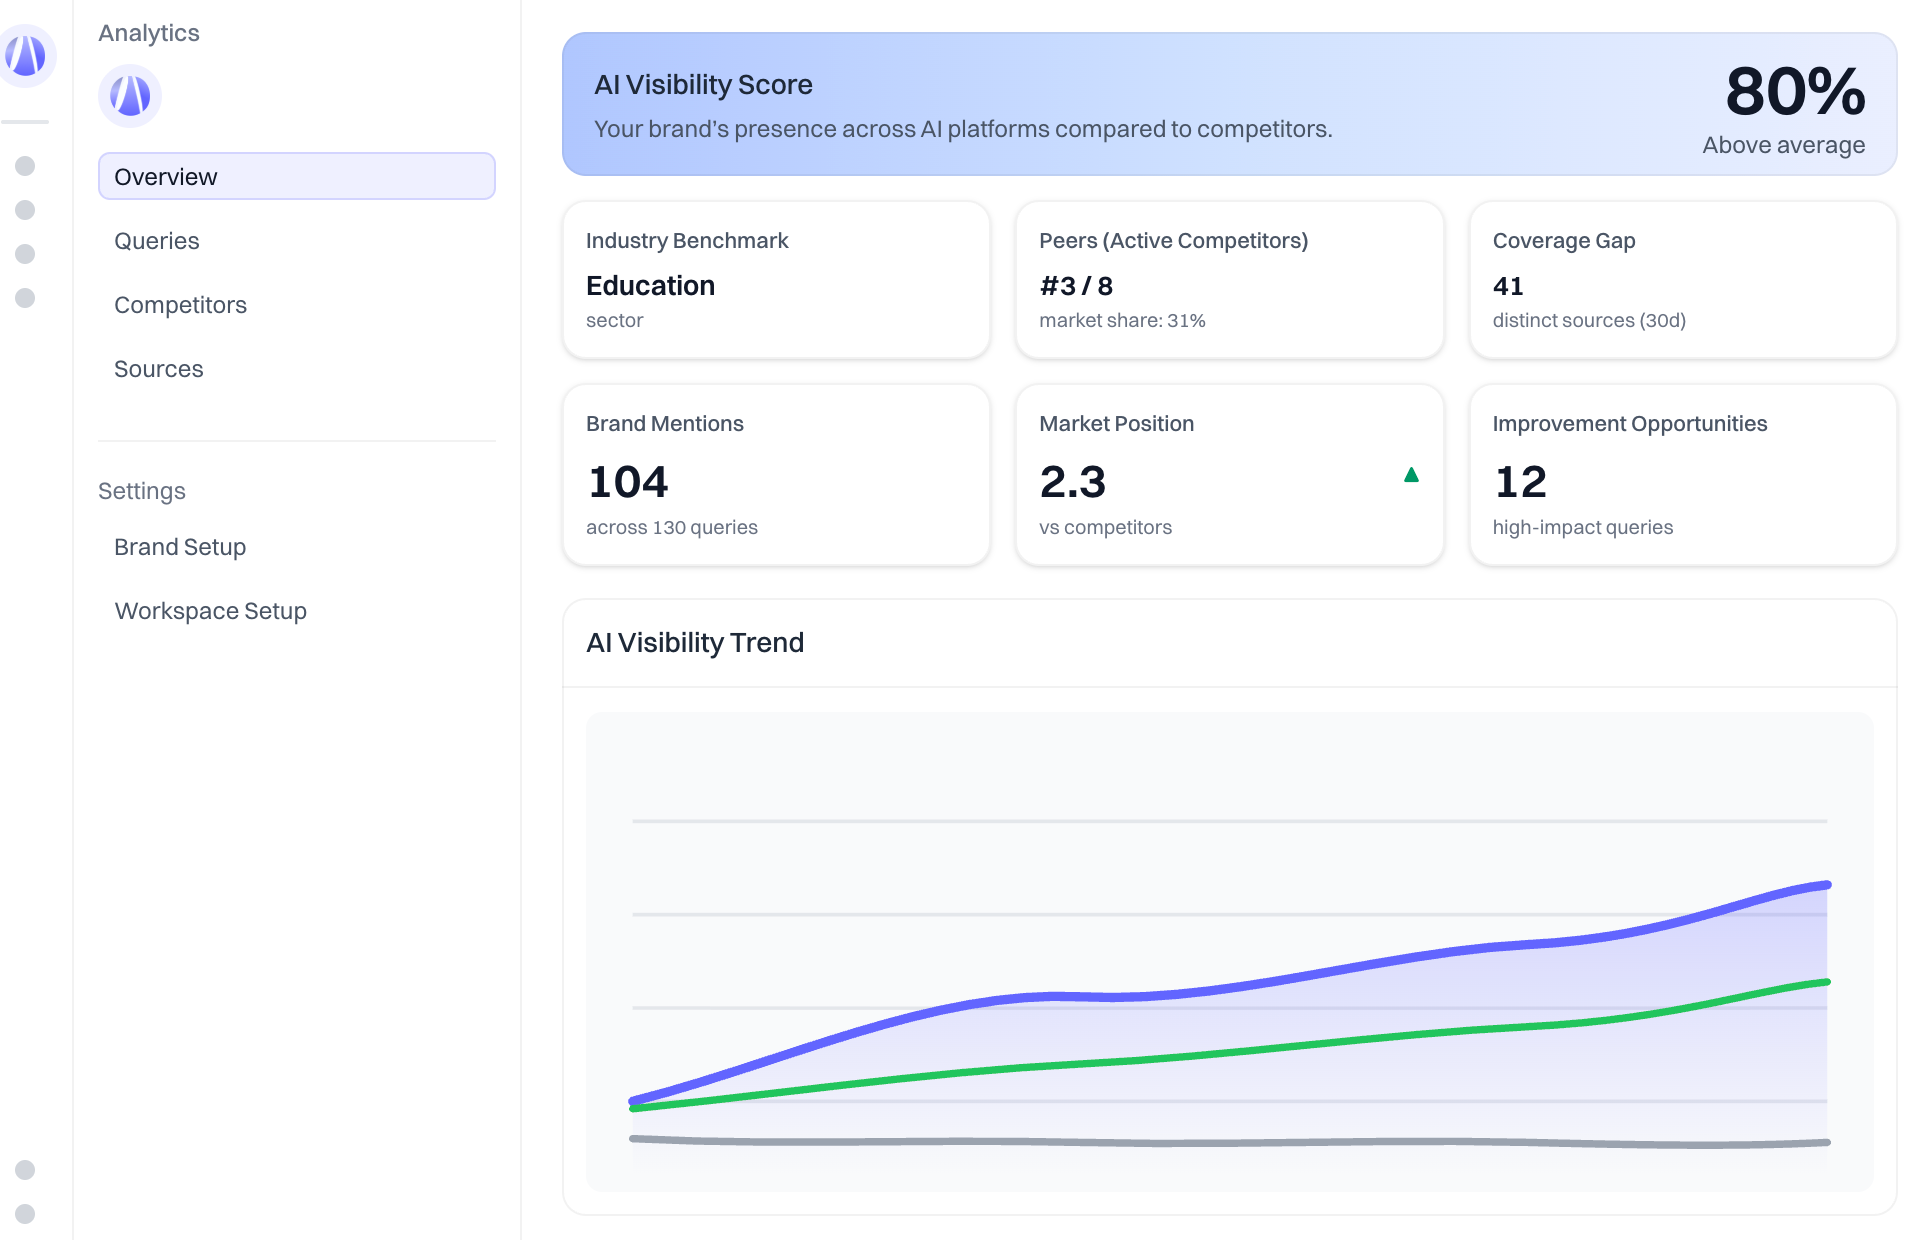Go to the Competitors page
Screen dimensions: 1914x1240
180,305
